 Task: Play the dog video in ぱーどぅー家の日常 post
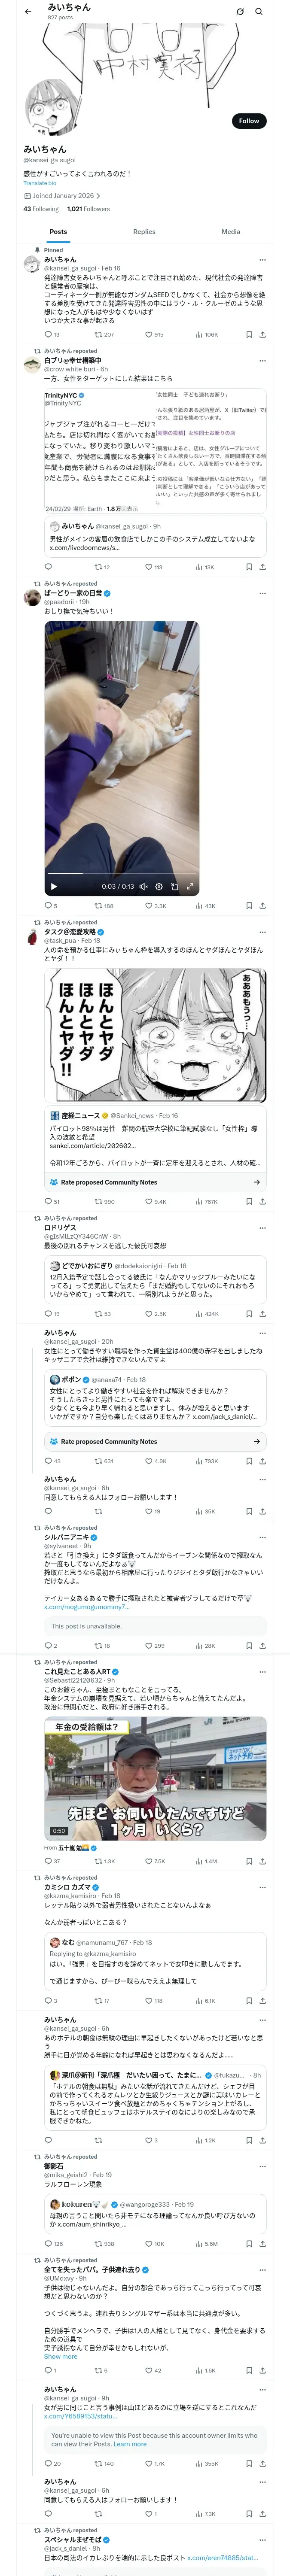coord(54,886)
